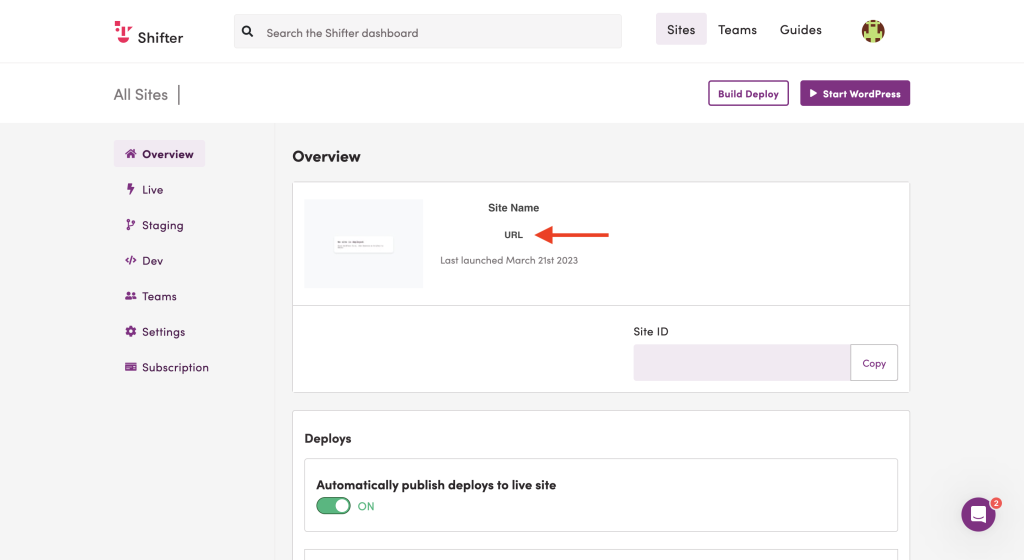The width and height of the screenshot is (1024, 560).
Task: Open the Sites tab
Action: click(x=681, y=29)
